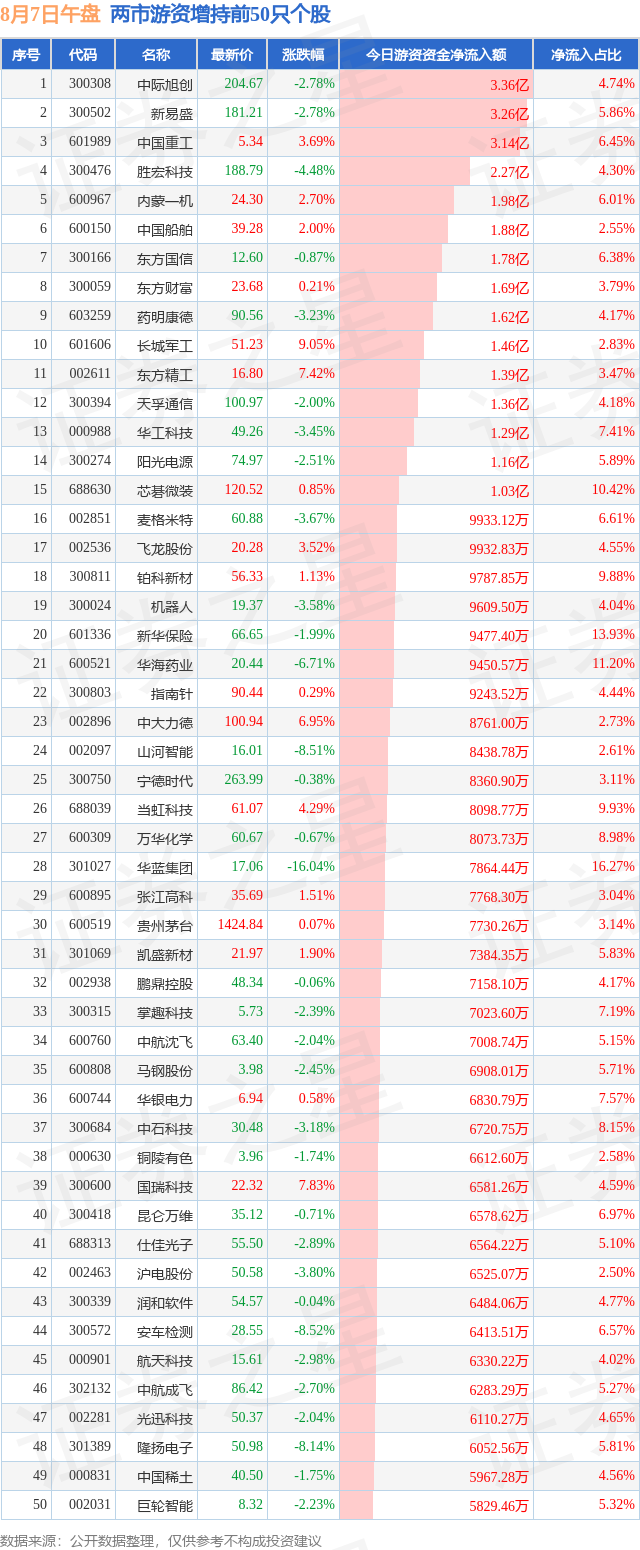Image resolution: width=640 pixels, height=1550 pixels.
Task: Select stock name 新易盛
Action: click(x=172, y=114)
